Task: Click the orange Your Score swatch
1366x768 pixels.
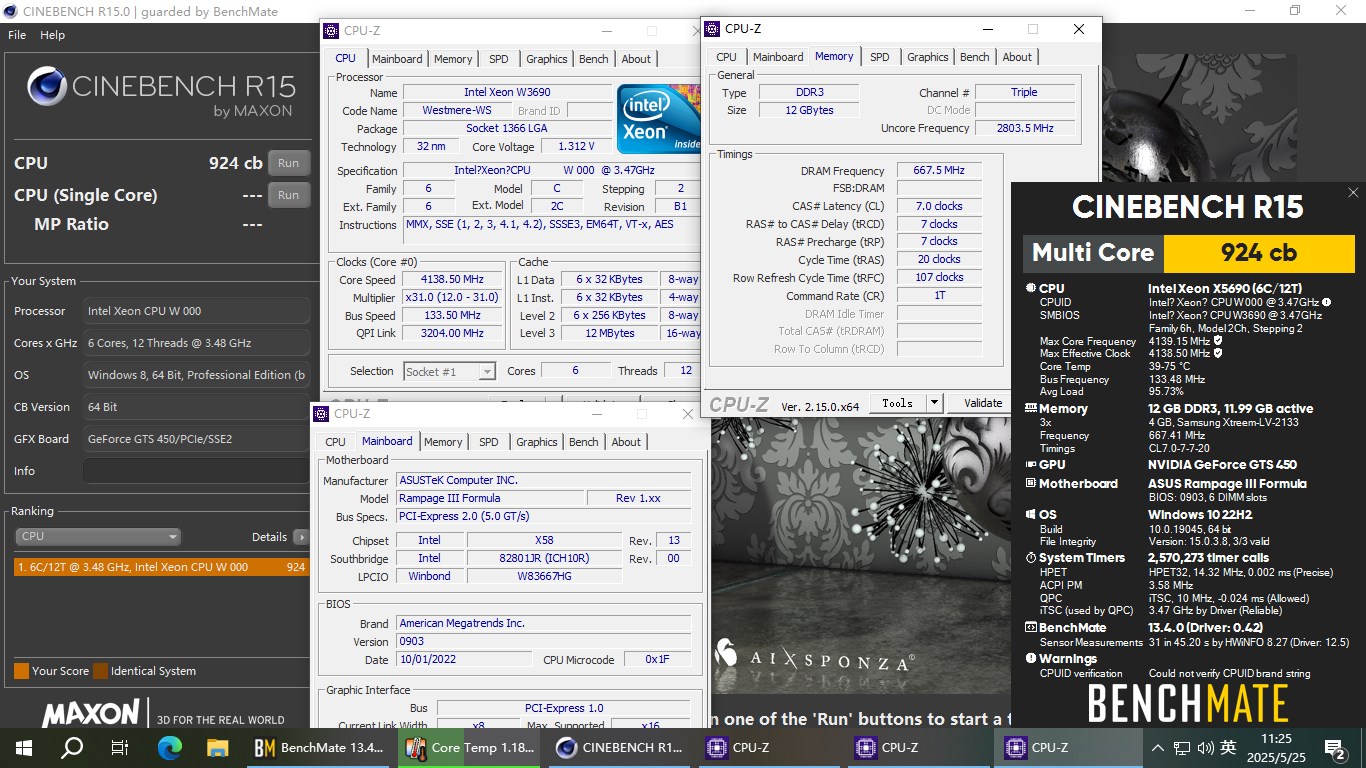Action: [x=21, y=671]
